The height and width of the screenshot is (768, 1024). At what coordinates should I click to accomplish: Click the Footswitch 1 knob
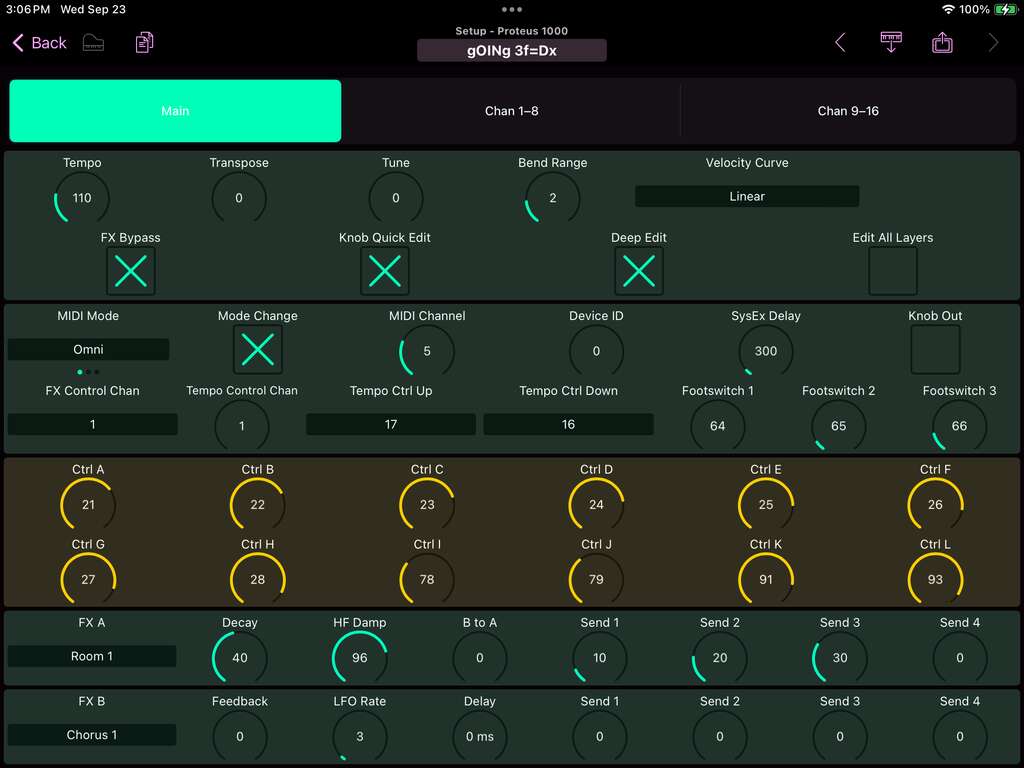coord(718,426)
